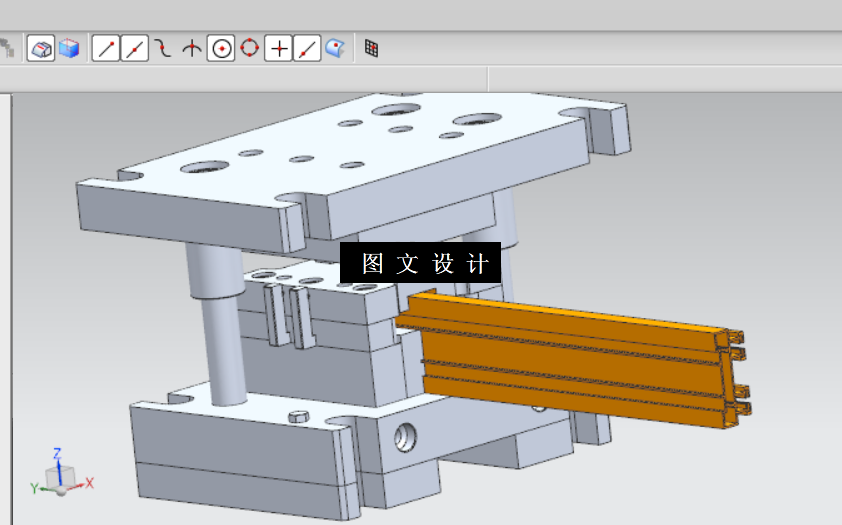The height and width of the screenshot is (525, 842).
Task: Enable the Quadrant Point snap
Action: tap(250, 48)
